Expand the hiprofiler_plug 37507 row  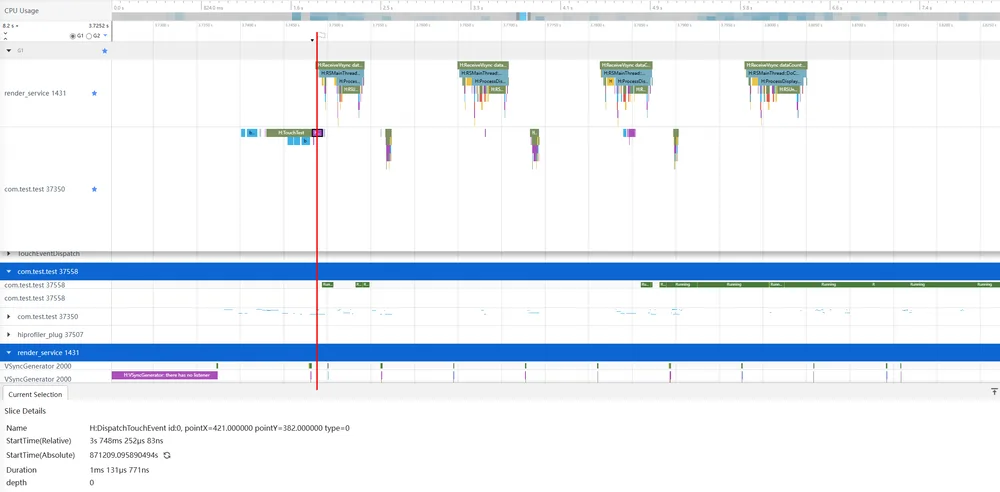[x=8, y=334]
